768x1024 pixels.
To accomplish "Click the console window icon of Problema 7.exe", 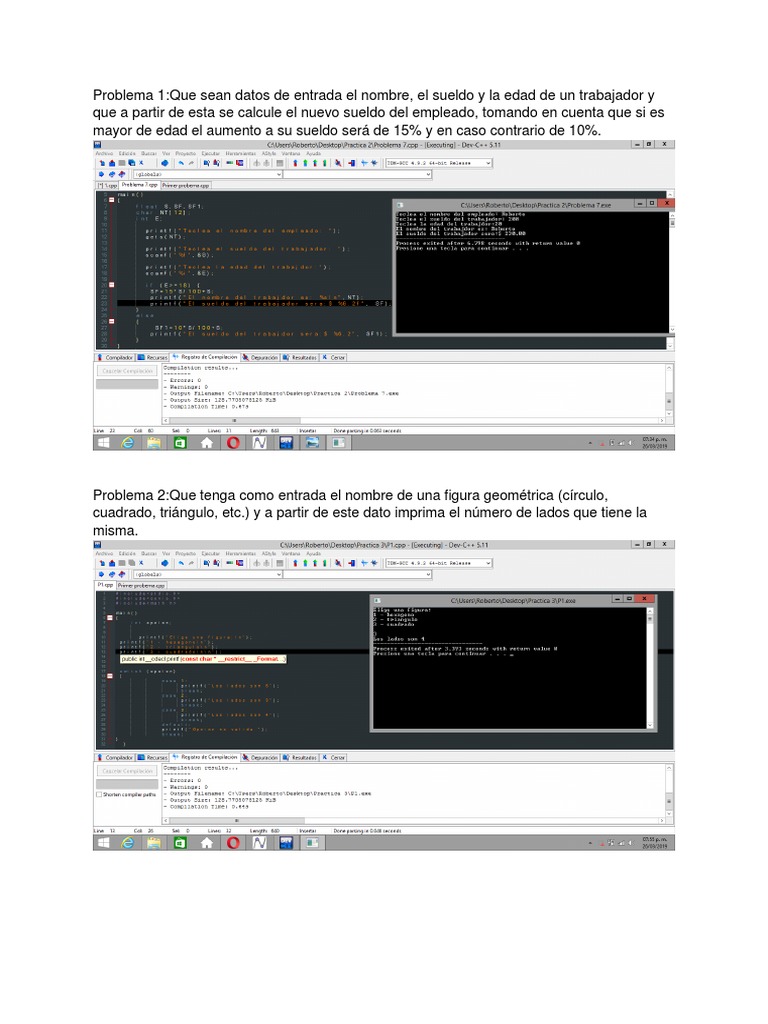I will tap(400, 204).
